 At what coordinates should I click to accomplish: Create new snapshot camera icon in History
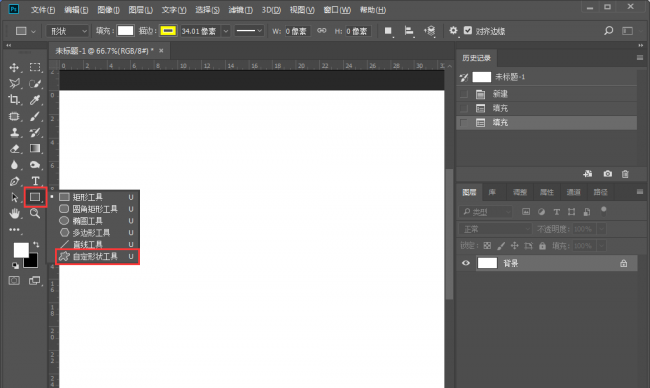608,174
